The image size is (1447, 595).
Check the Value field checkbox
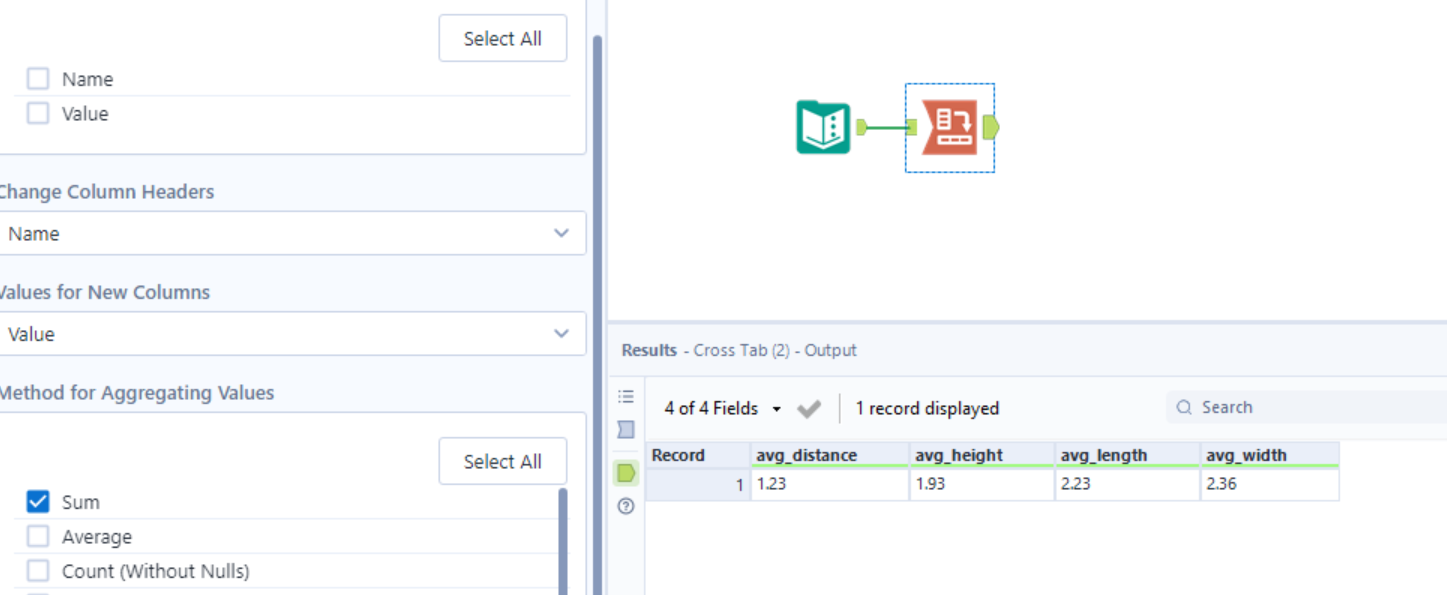tap(37, 113)
